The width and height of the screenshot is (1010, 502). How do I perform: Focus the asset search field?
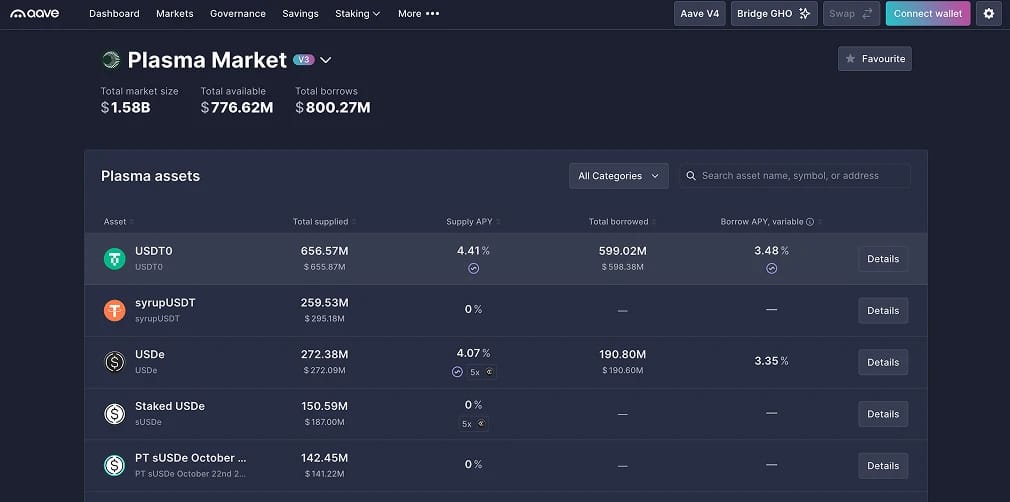point(795,176)
